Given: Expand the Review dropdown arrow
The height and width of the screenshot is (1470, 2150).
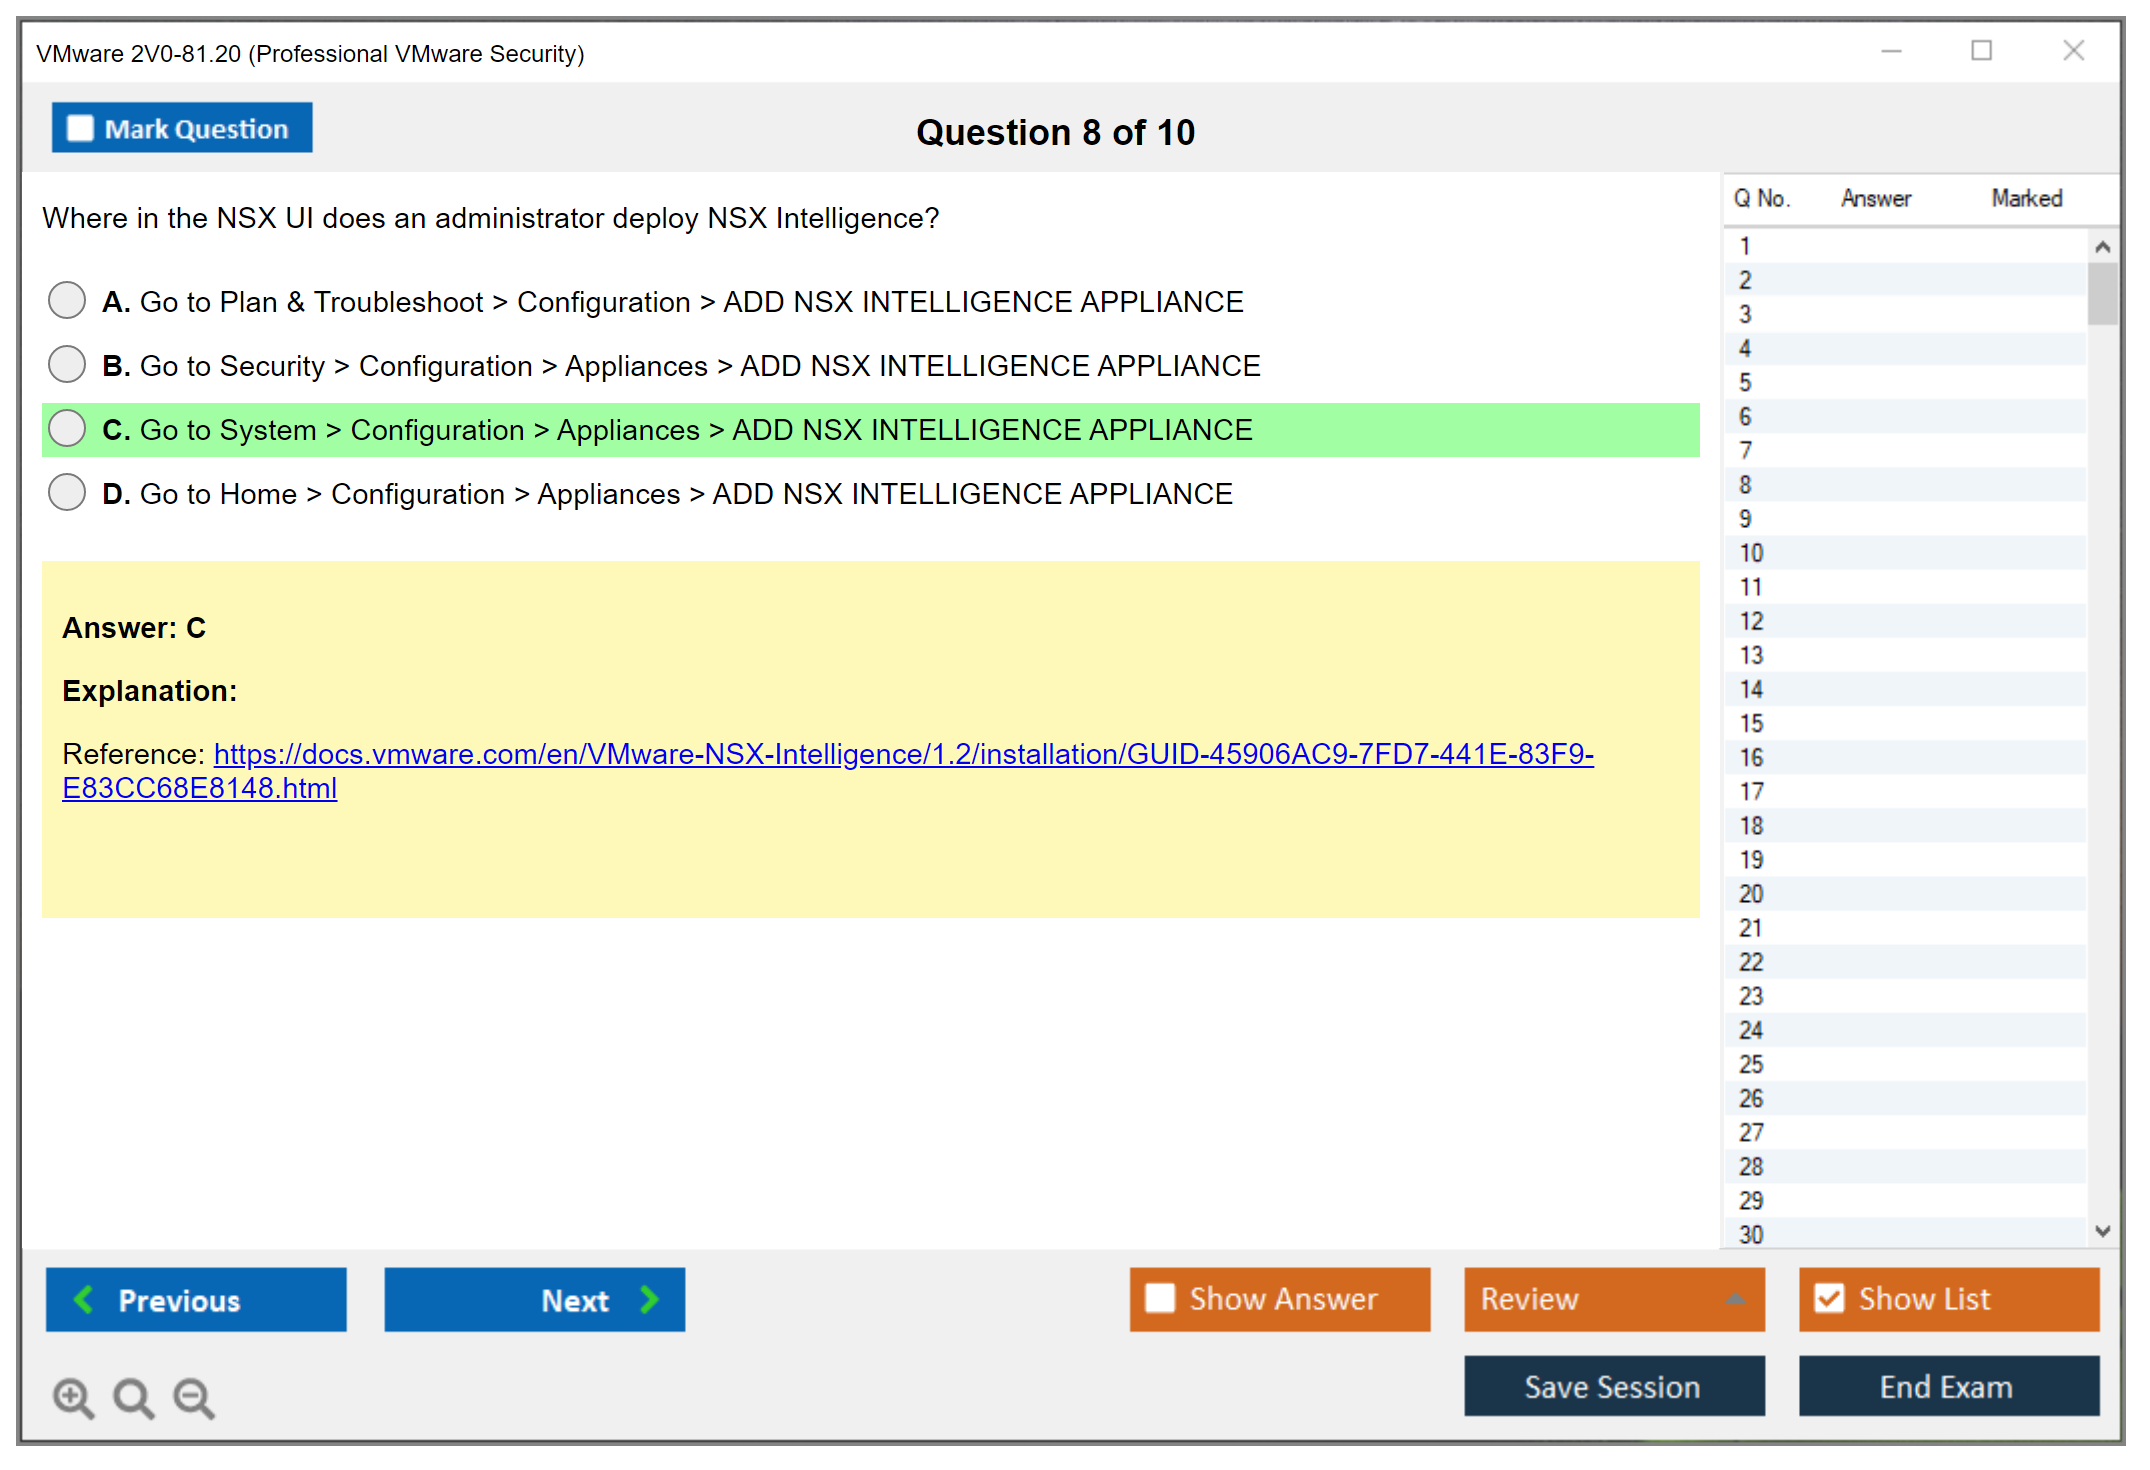Looking at the screenshot, I should [x=1735, y=1299].
